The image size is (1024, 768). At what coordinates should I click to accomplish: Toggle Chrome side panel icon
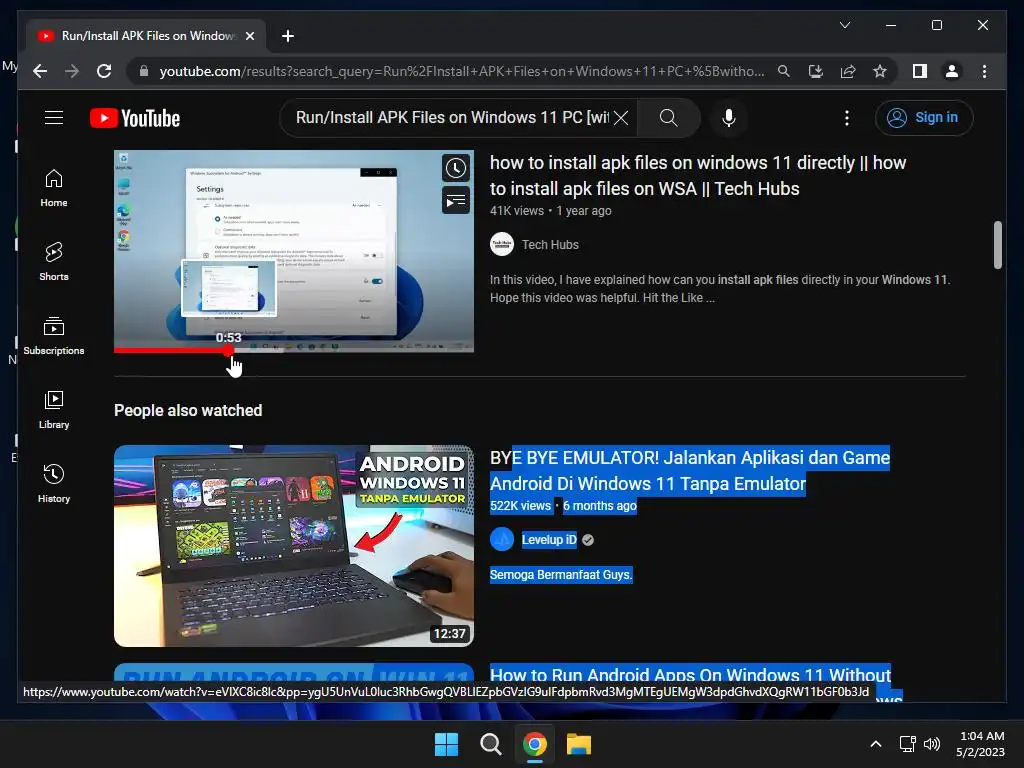[x=920, y=71]
